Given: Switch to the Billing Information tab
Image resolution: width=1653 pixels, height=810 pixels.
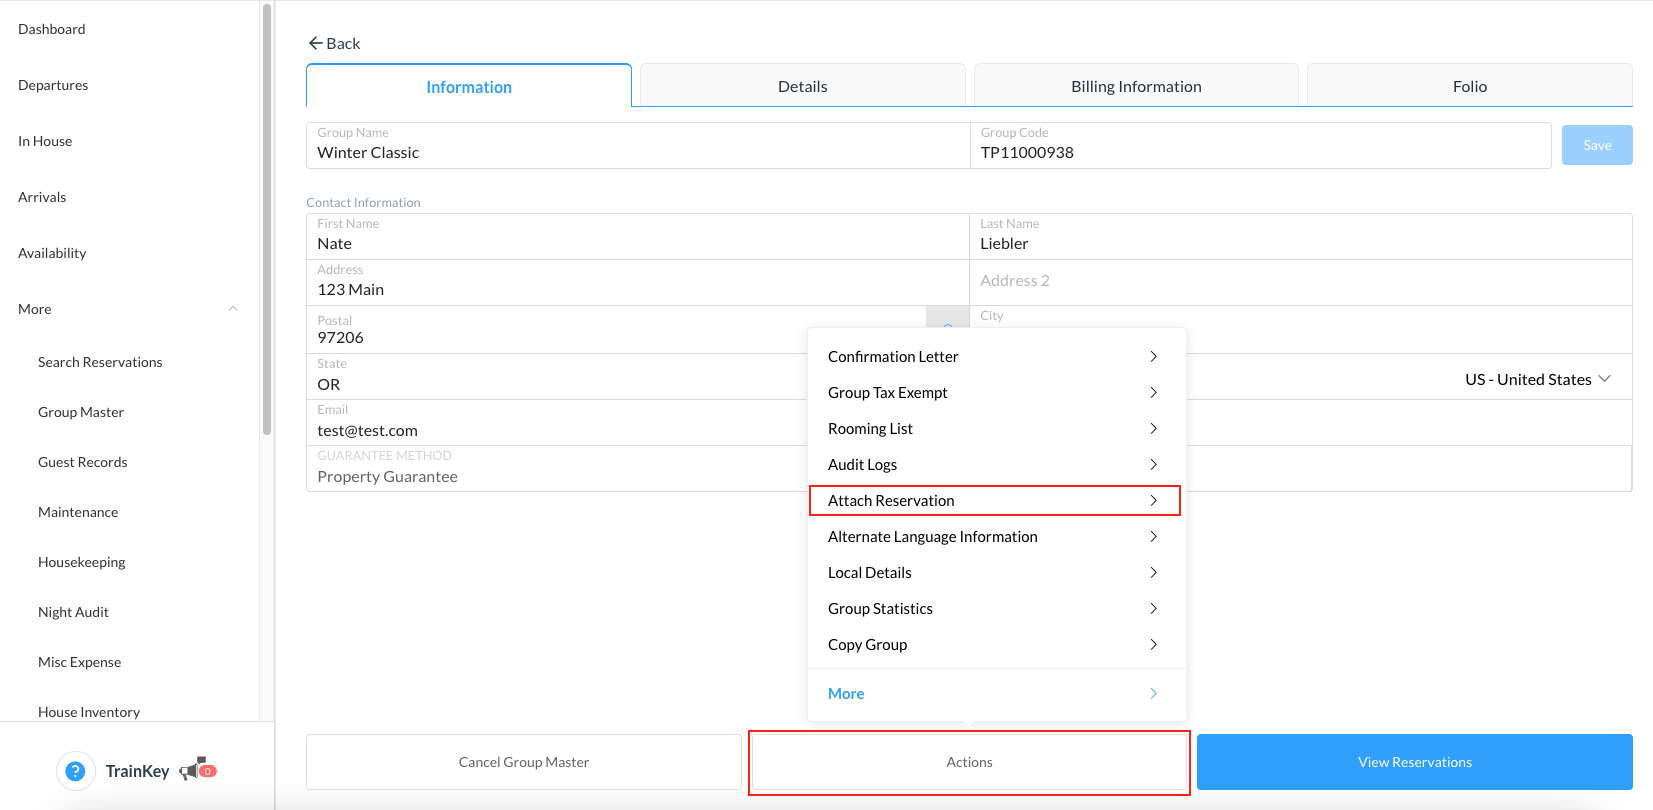Looking at the screenshot, I should point(1136,86).
